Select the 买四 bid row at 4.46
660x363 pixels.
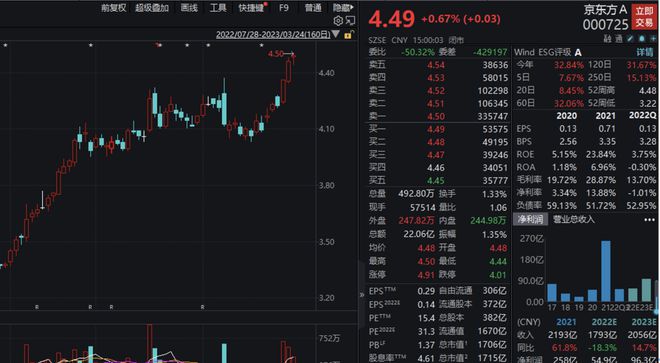[438, 168]
